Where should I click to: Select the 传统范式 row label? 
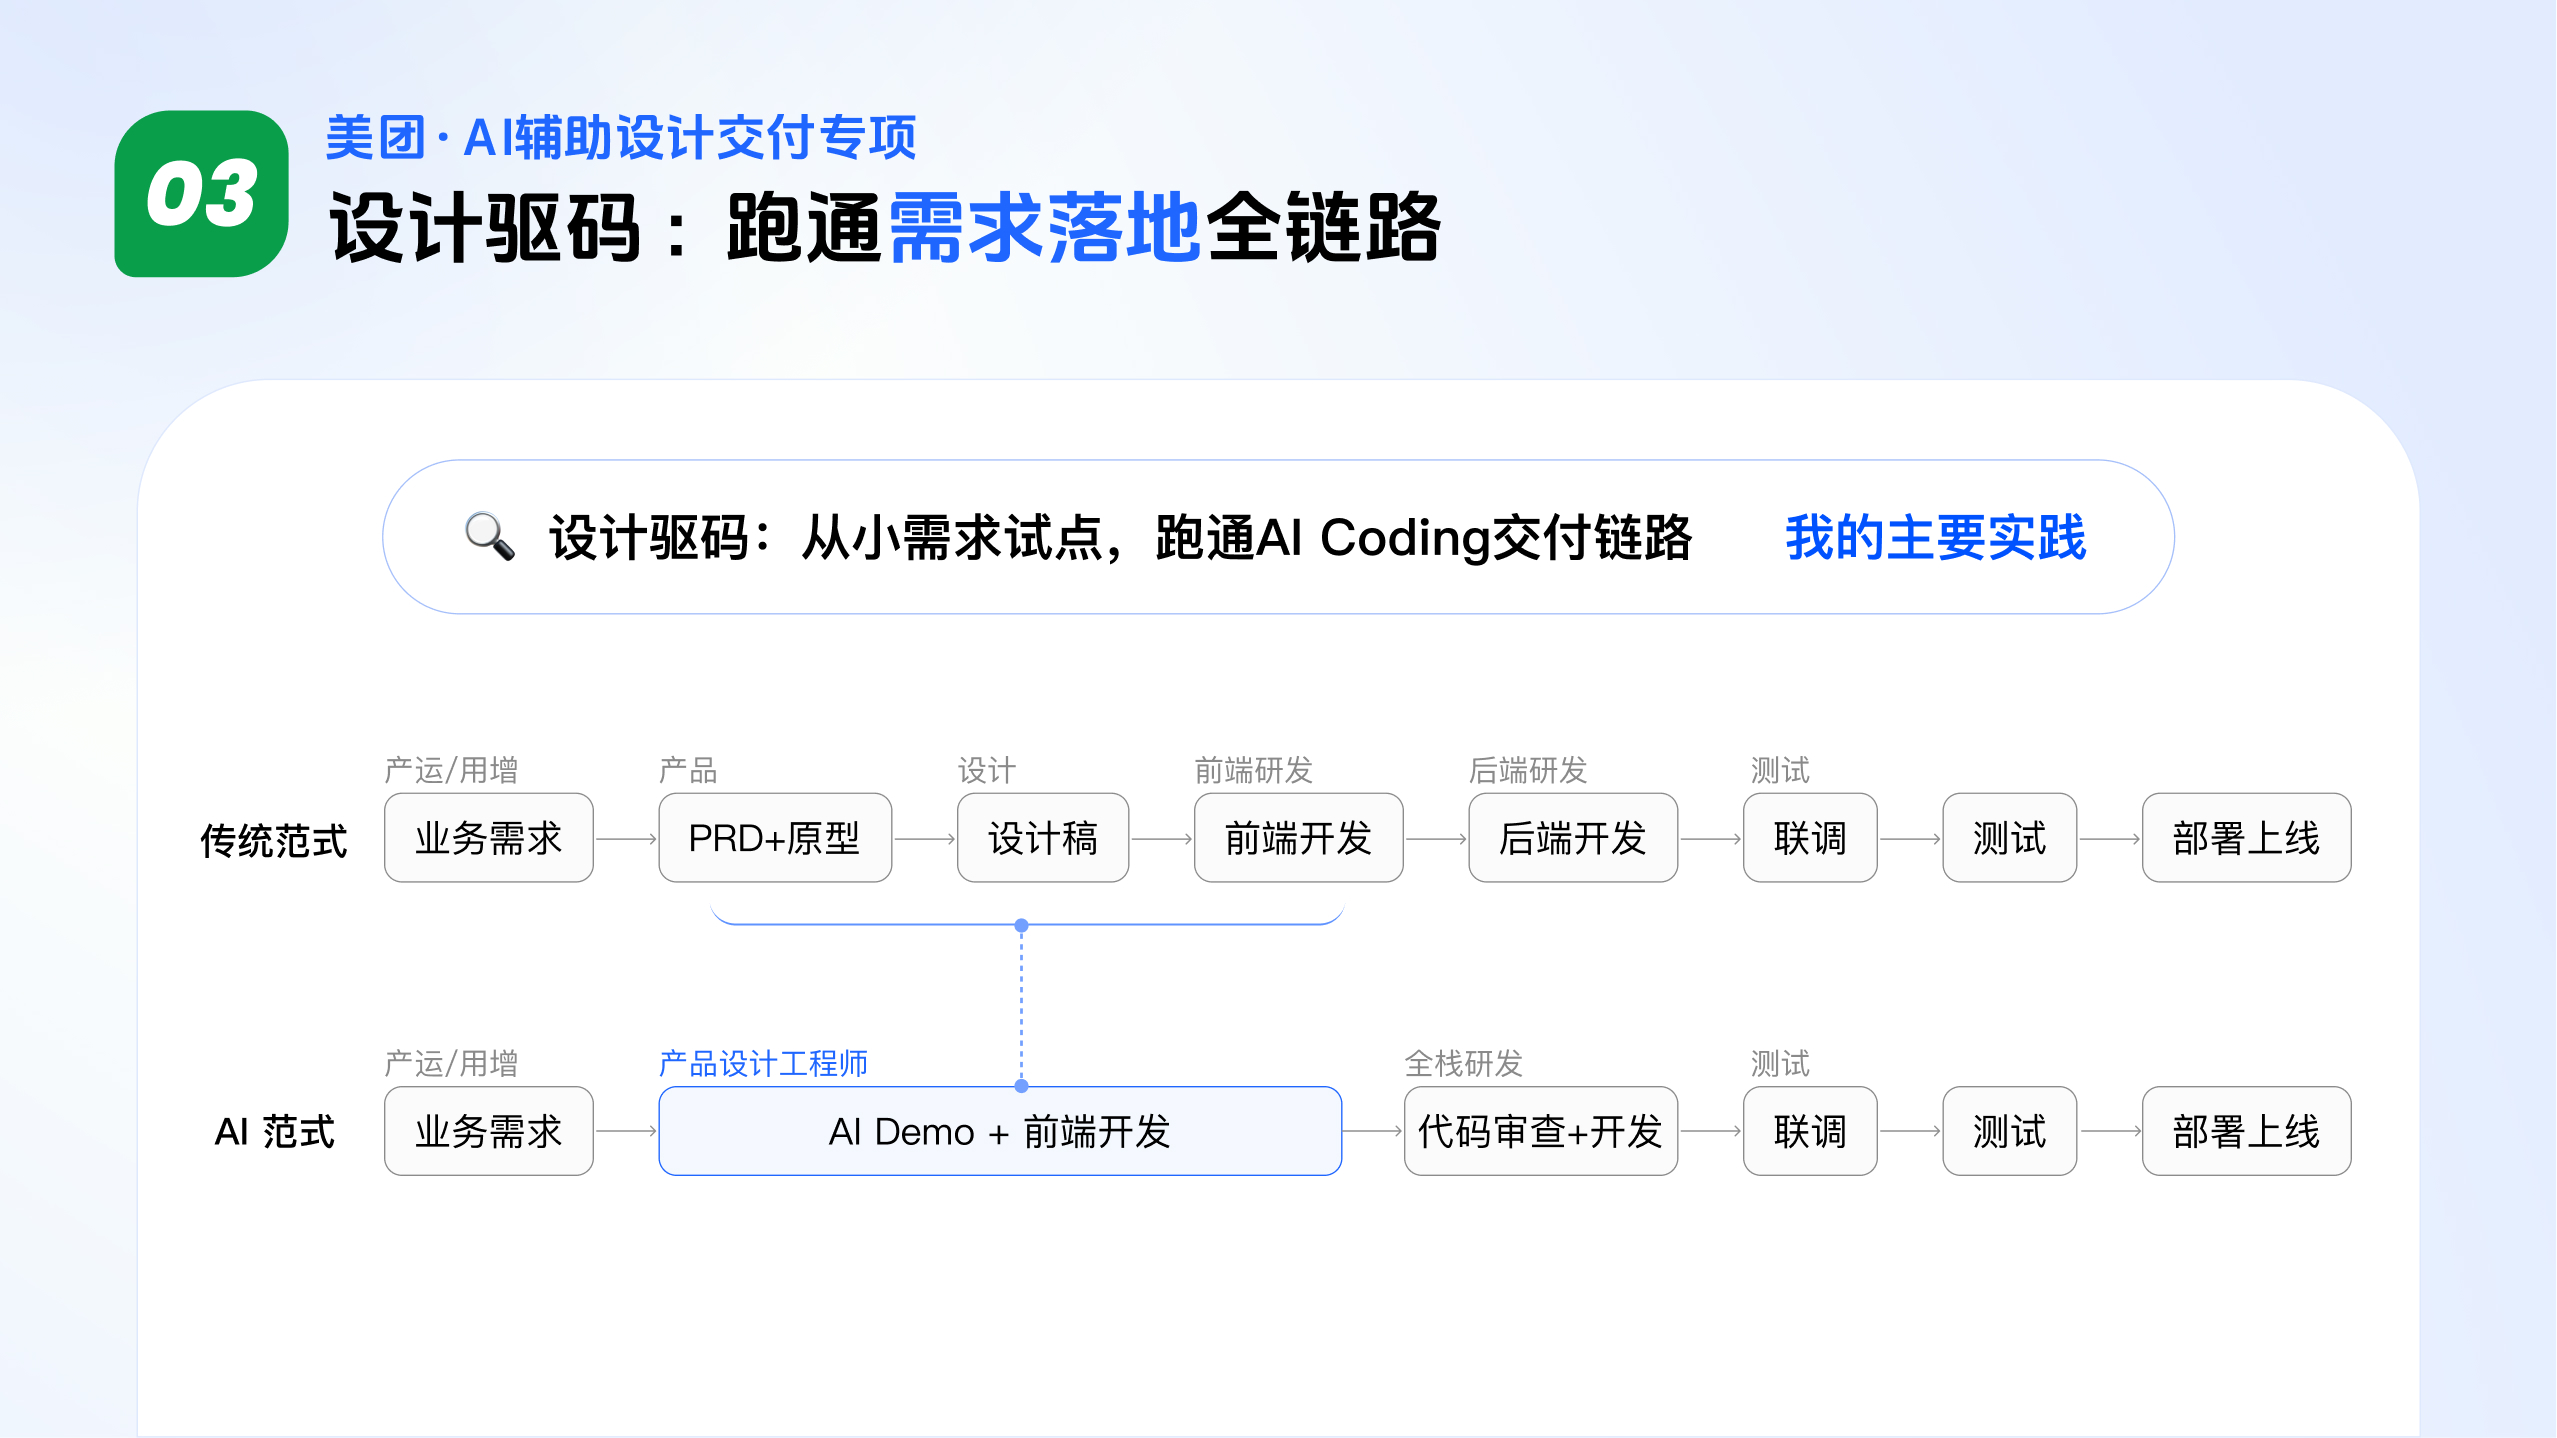pyautogui.click(x=274, y=840)
